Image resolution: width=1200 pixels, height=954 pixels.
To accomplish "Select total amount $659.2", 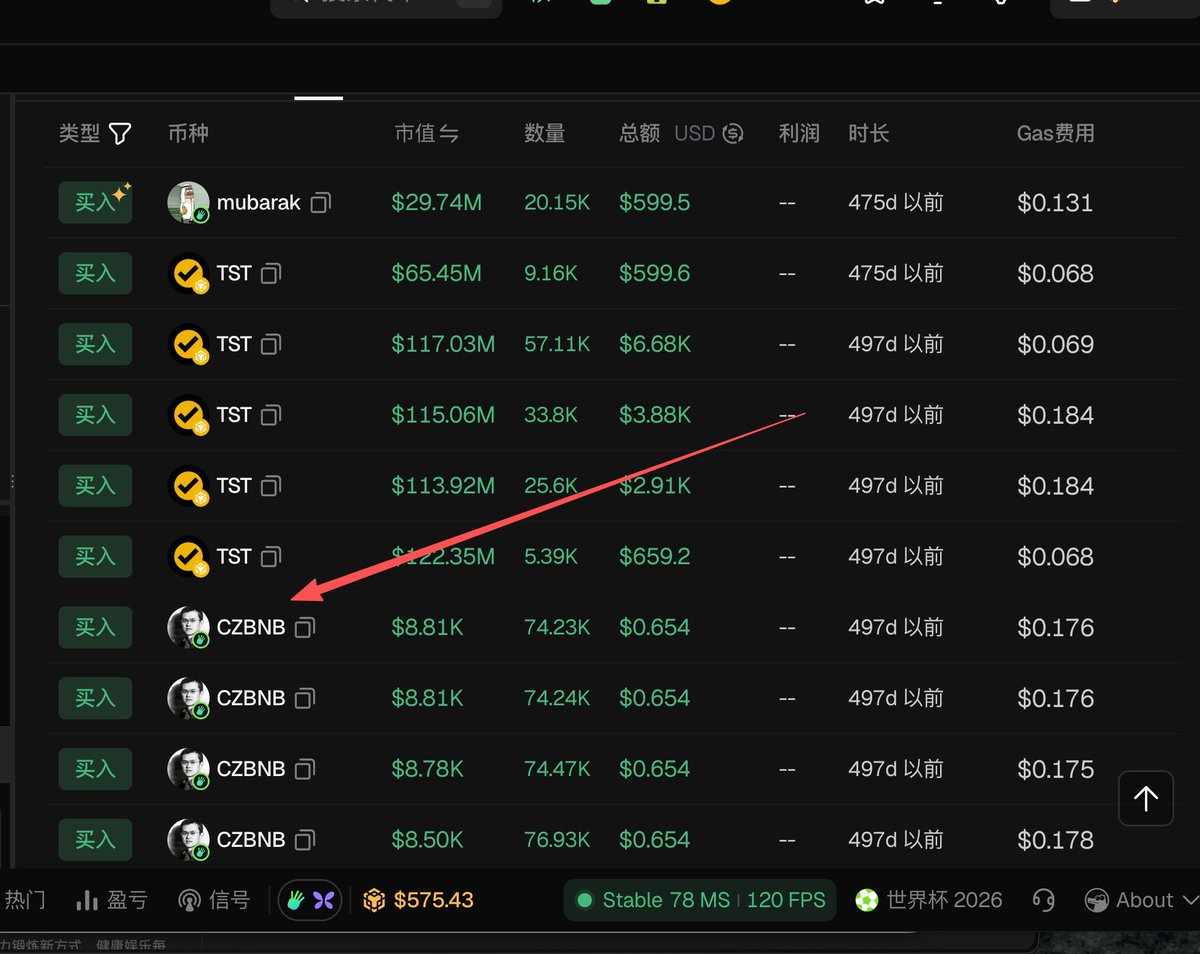I will point(655,556).
